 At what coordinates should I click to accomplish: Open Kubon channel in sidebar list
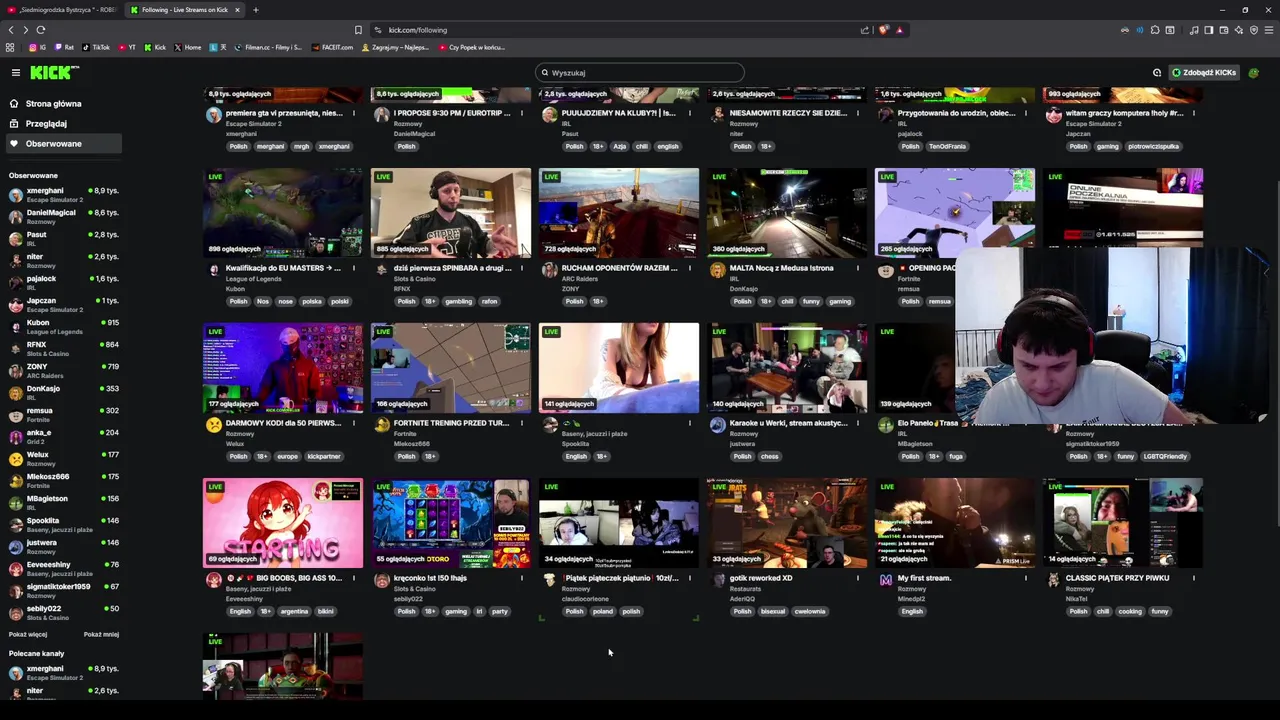click(64, 326)
